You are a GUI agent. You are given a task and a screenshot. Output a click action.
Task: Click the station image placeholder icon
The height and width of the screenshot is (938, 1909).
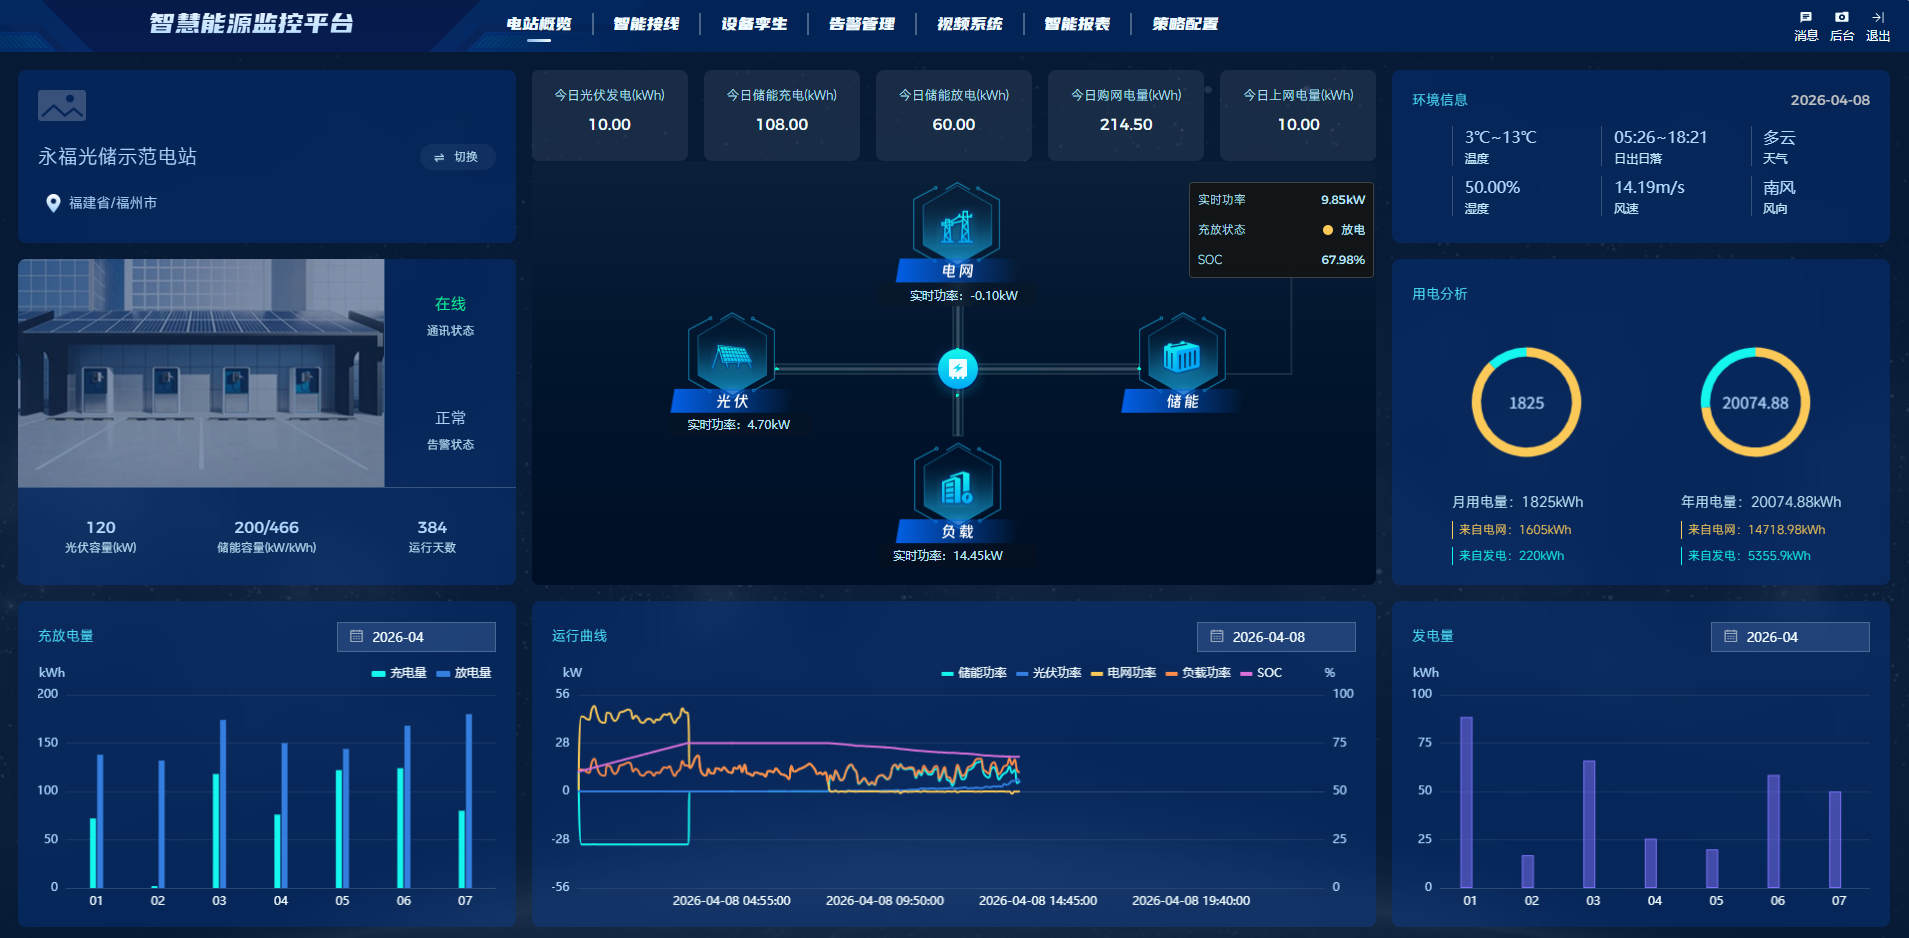tap(62, 105)
